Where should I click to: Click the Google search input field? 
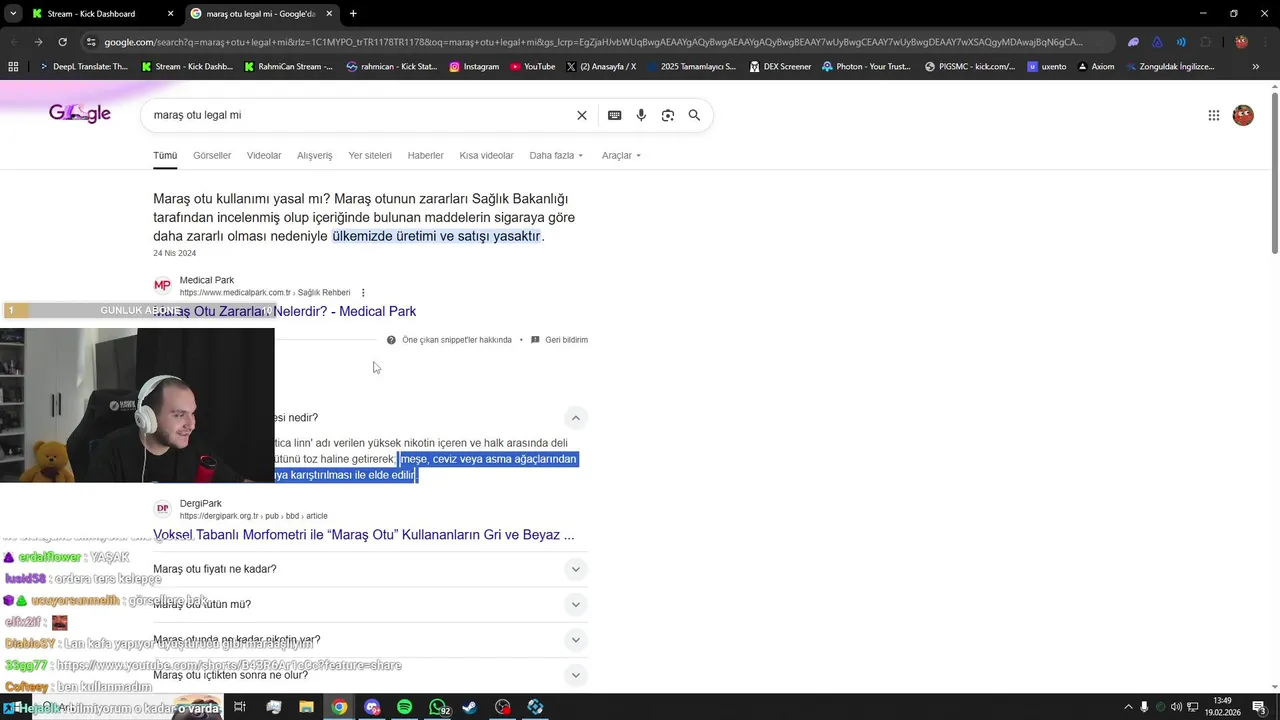click(x=360, y=115)
